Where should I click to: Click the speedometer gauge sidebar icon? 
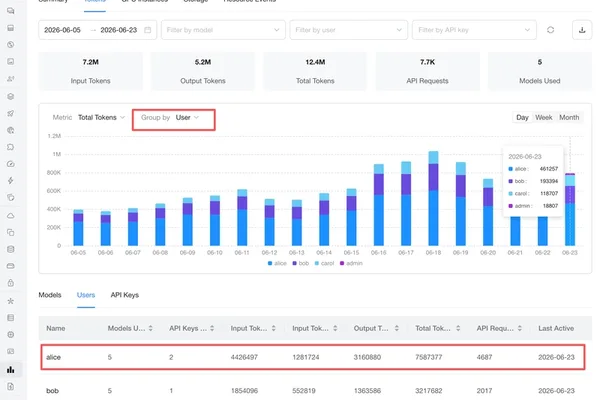point(11,164)
